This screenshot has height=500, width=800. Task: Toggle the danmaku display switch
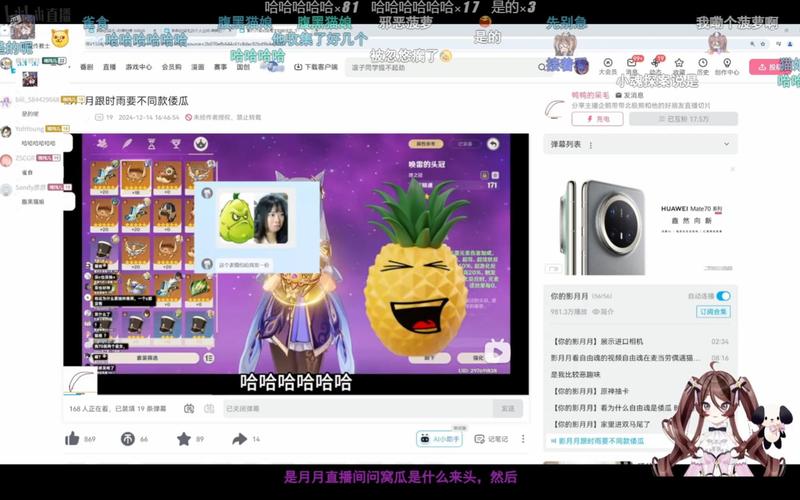[189, 408]
